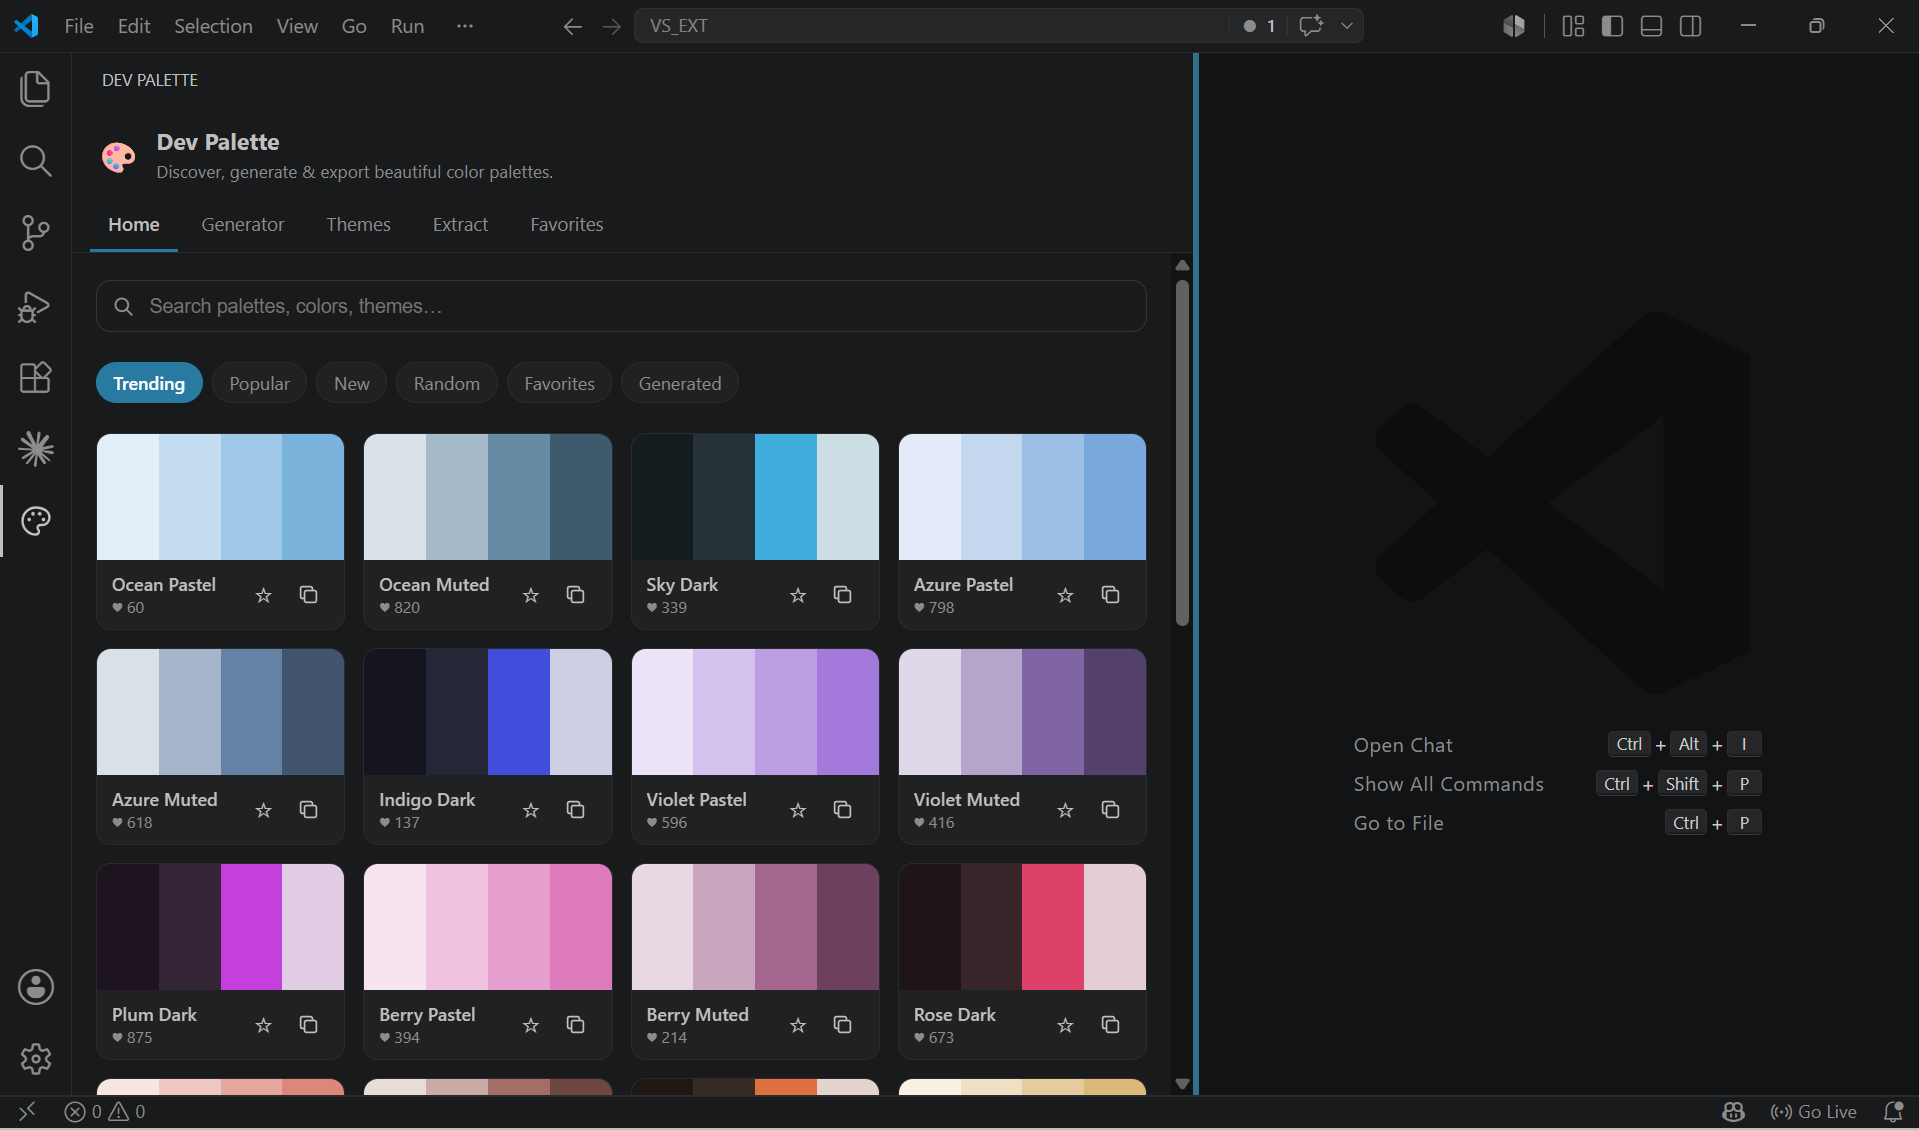Open the Accounts menu in activity bar
This screenshot has height=1130, width=1919.
click(35, 987)
